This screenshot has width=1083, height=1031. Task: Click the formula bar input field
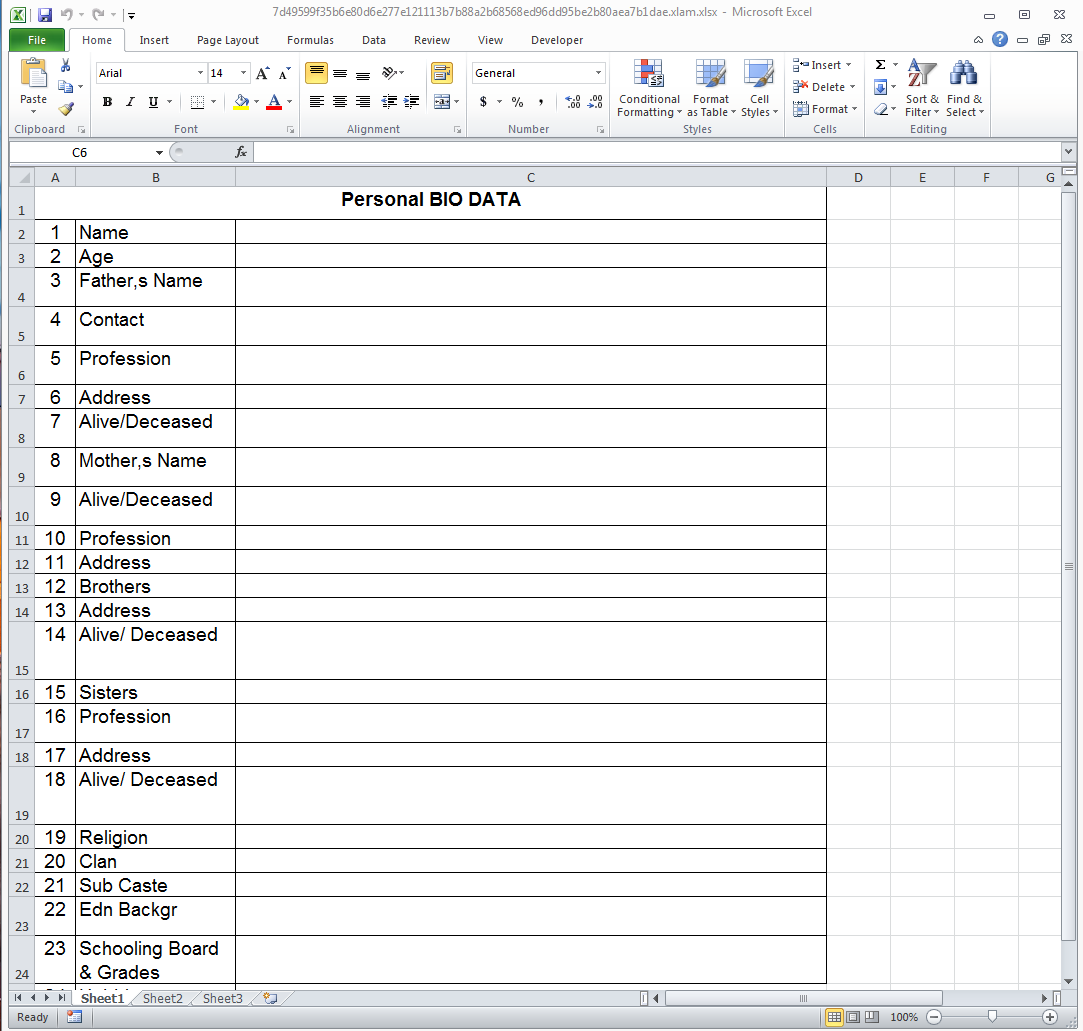pos(658,152)
